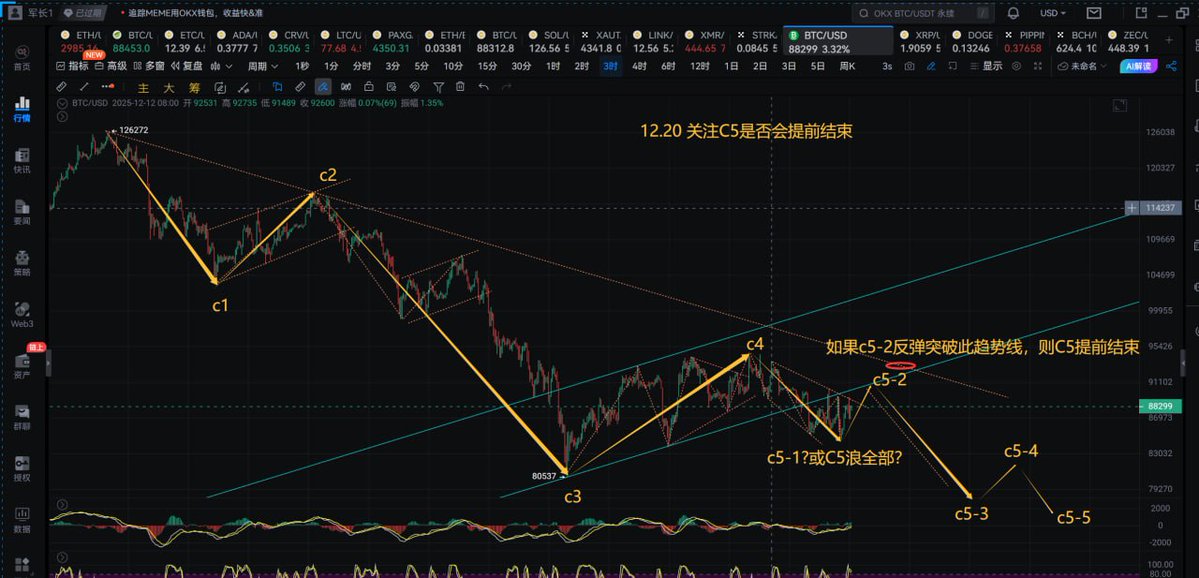The image size is (1199, 578).
Task: Click the undo arrow icon
Action: tap(484, 87)
